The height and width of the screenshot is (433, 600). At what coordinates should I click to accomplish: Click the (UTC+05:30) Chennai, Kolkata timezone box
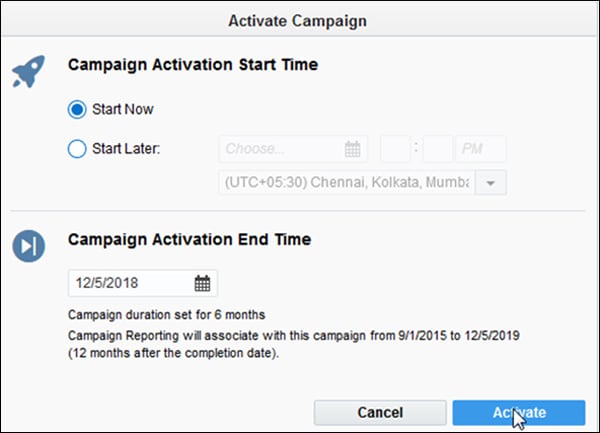[x=346, y=183]
